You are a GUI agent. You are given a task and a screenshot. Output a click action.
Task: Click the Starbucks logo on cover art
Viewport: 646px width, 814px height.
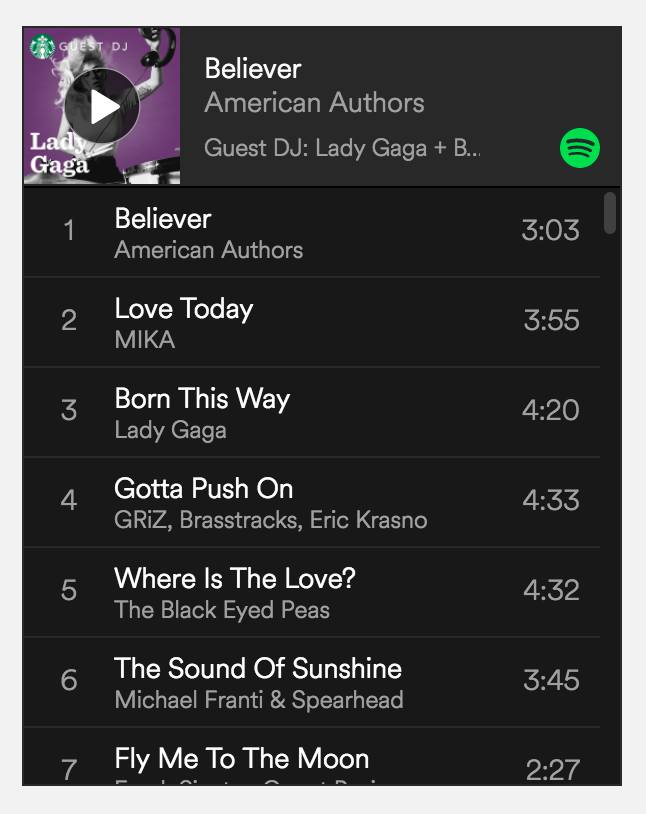[42, 47]
